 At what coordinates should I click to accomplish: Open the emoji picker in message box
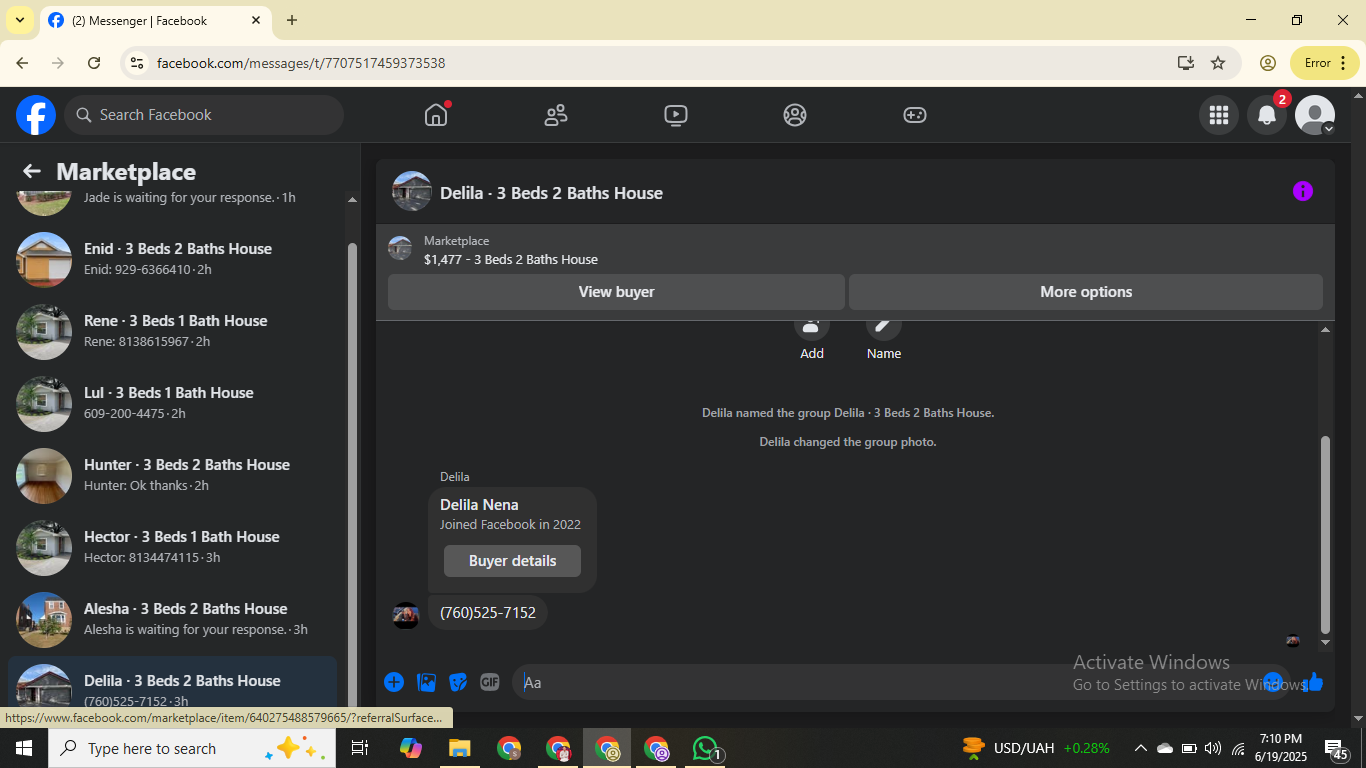tap(1272, 682)
